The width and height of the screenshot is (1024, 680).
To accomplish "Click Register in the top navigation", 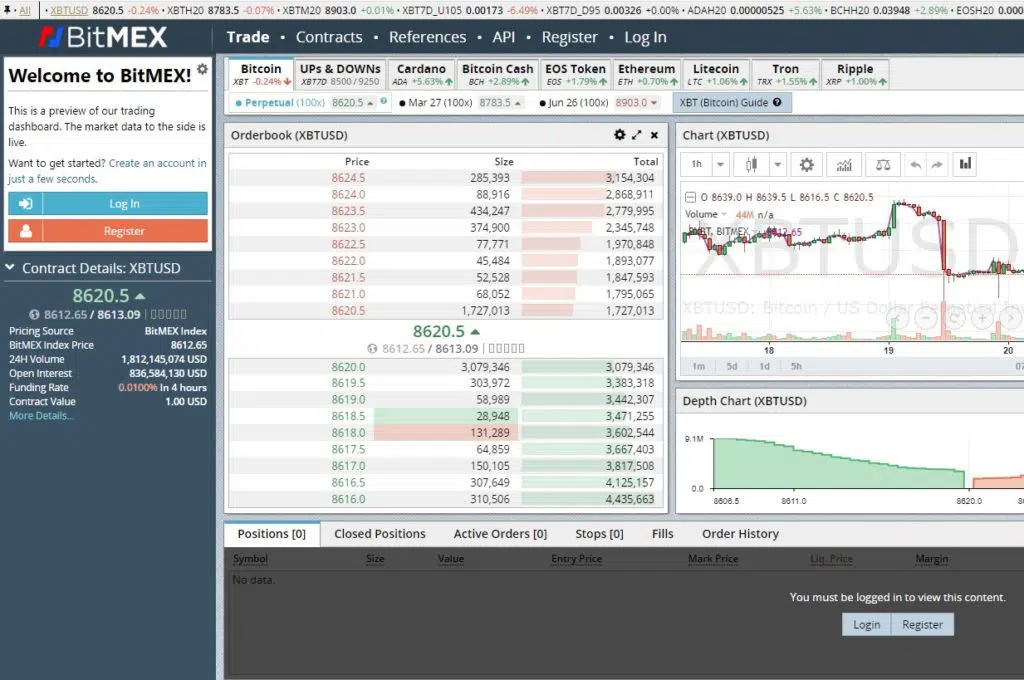I will pos(569,37).
